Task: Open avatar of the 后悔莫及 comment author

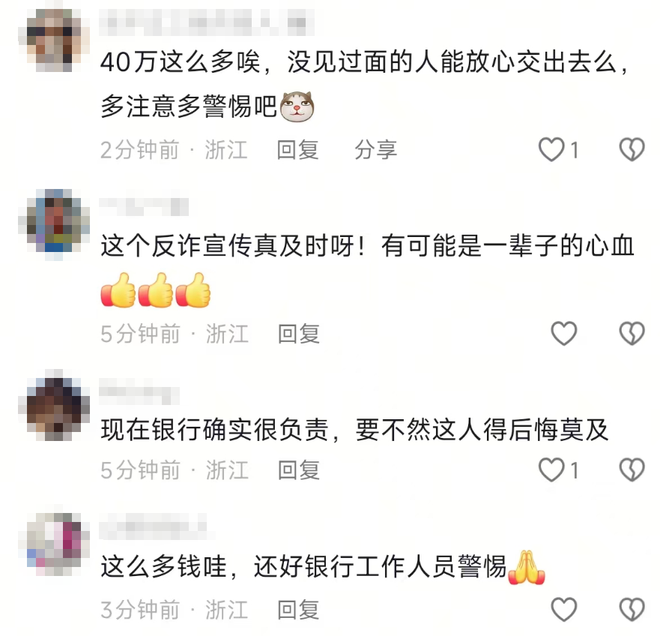Action: point(54,405)
